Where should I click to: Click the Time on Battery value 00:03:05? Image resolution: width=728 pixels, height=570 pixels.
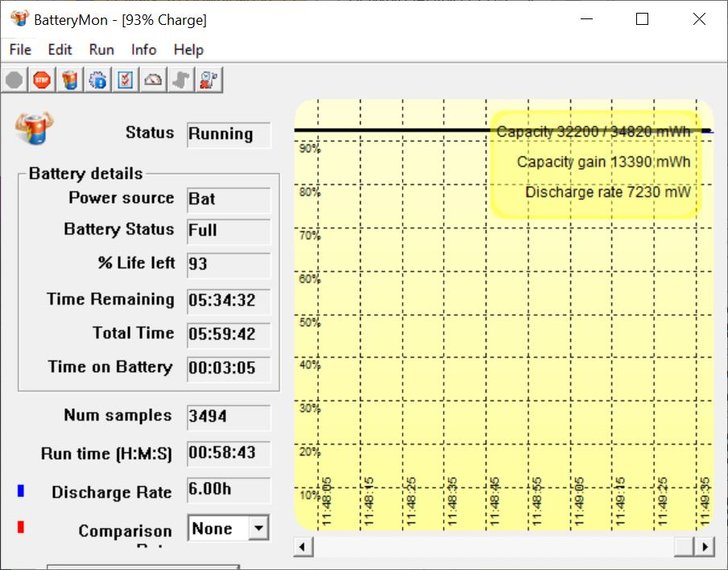pos(222,368)
